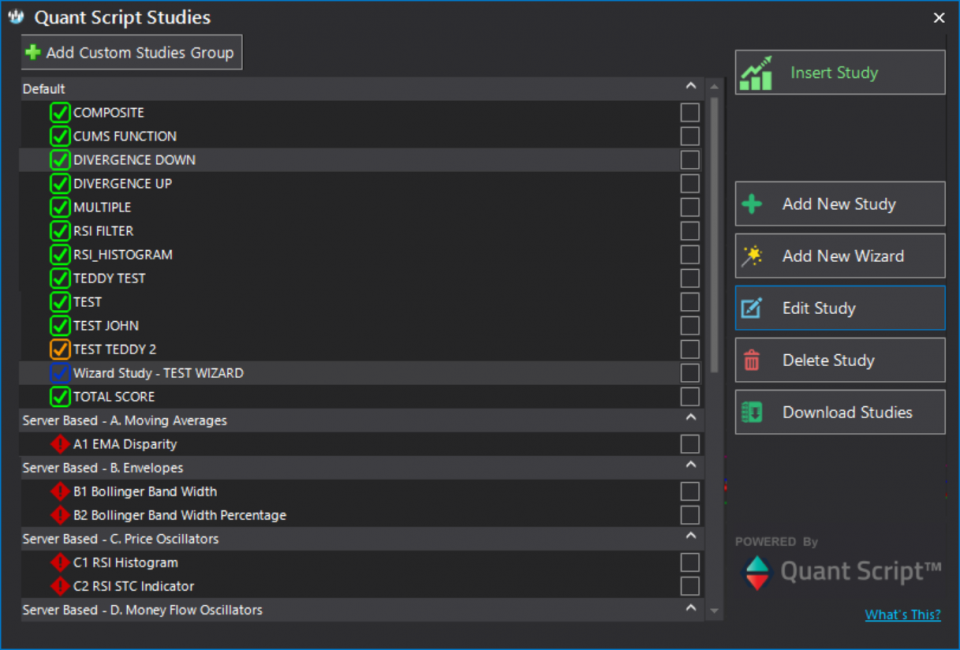Collapse the Server Based - B. Envelopes group
Screen dimensions: 960x650
(x=691, y=465)
